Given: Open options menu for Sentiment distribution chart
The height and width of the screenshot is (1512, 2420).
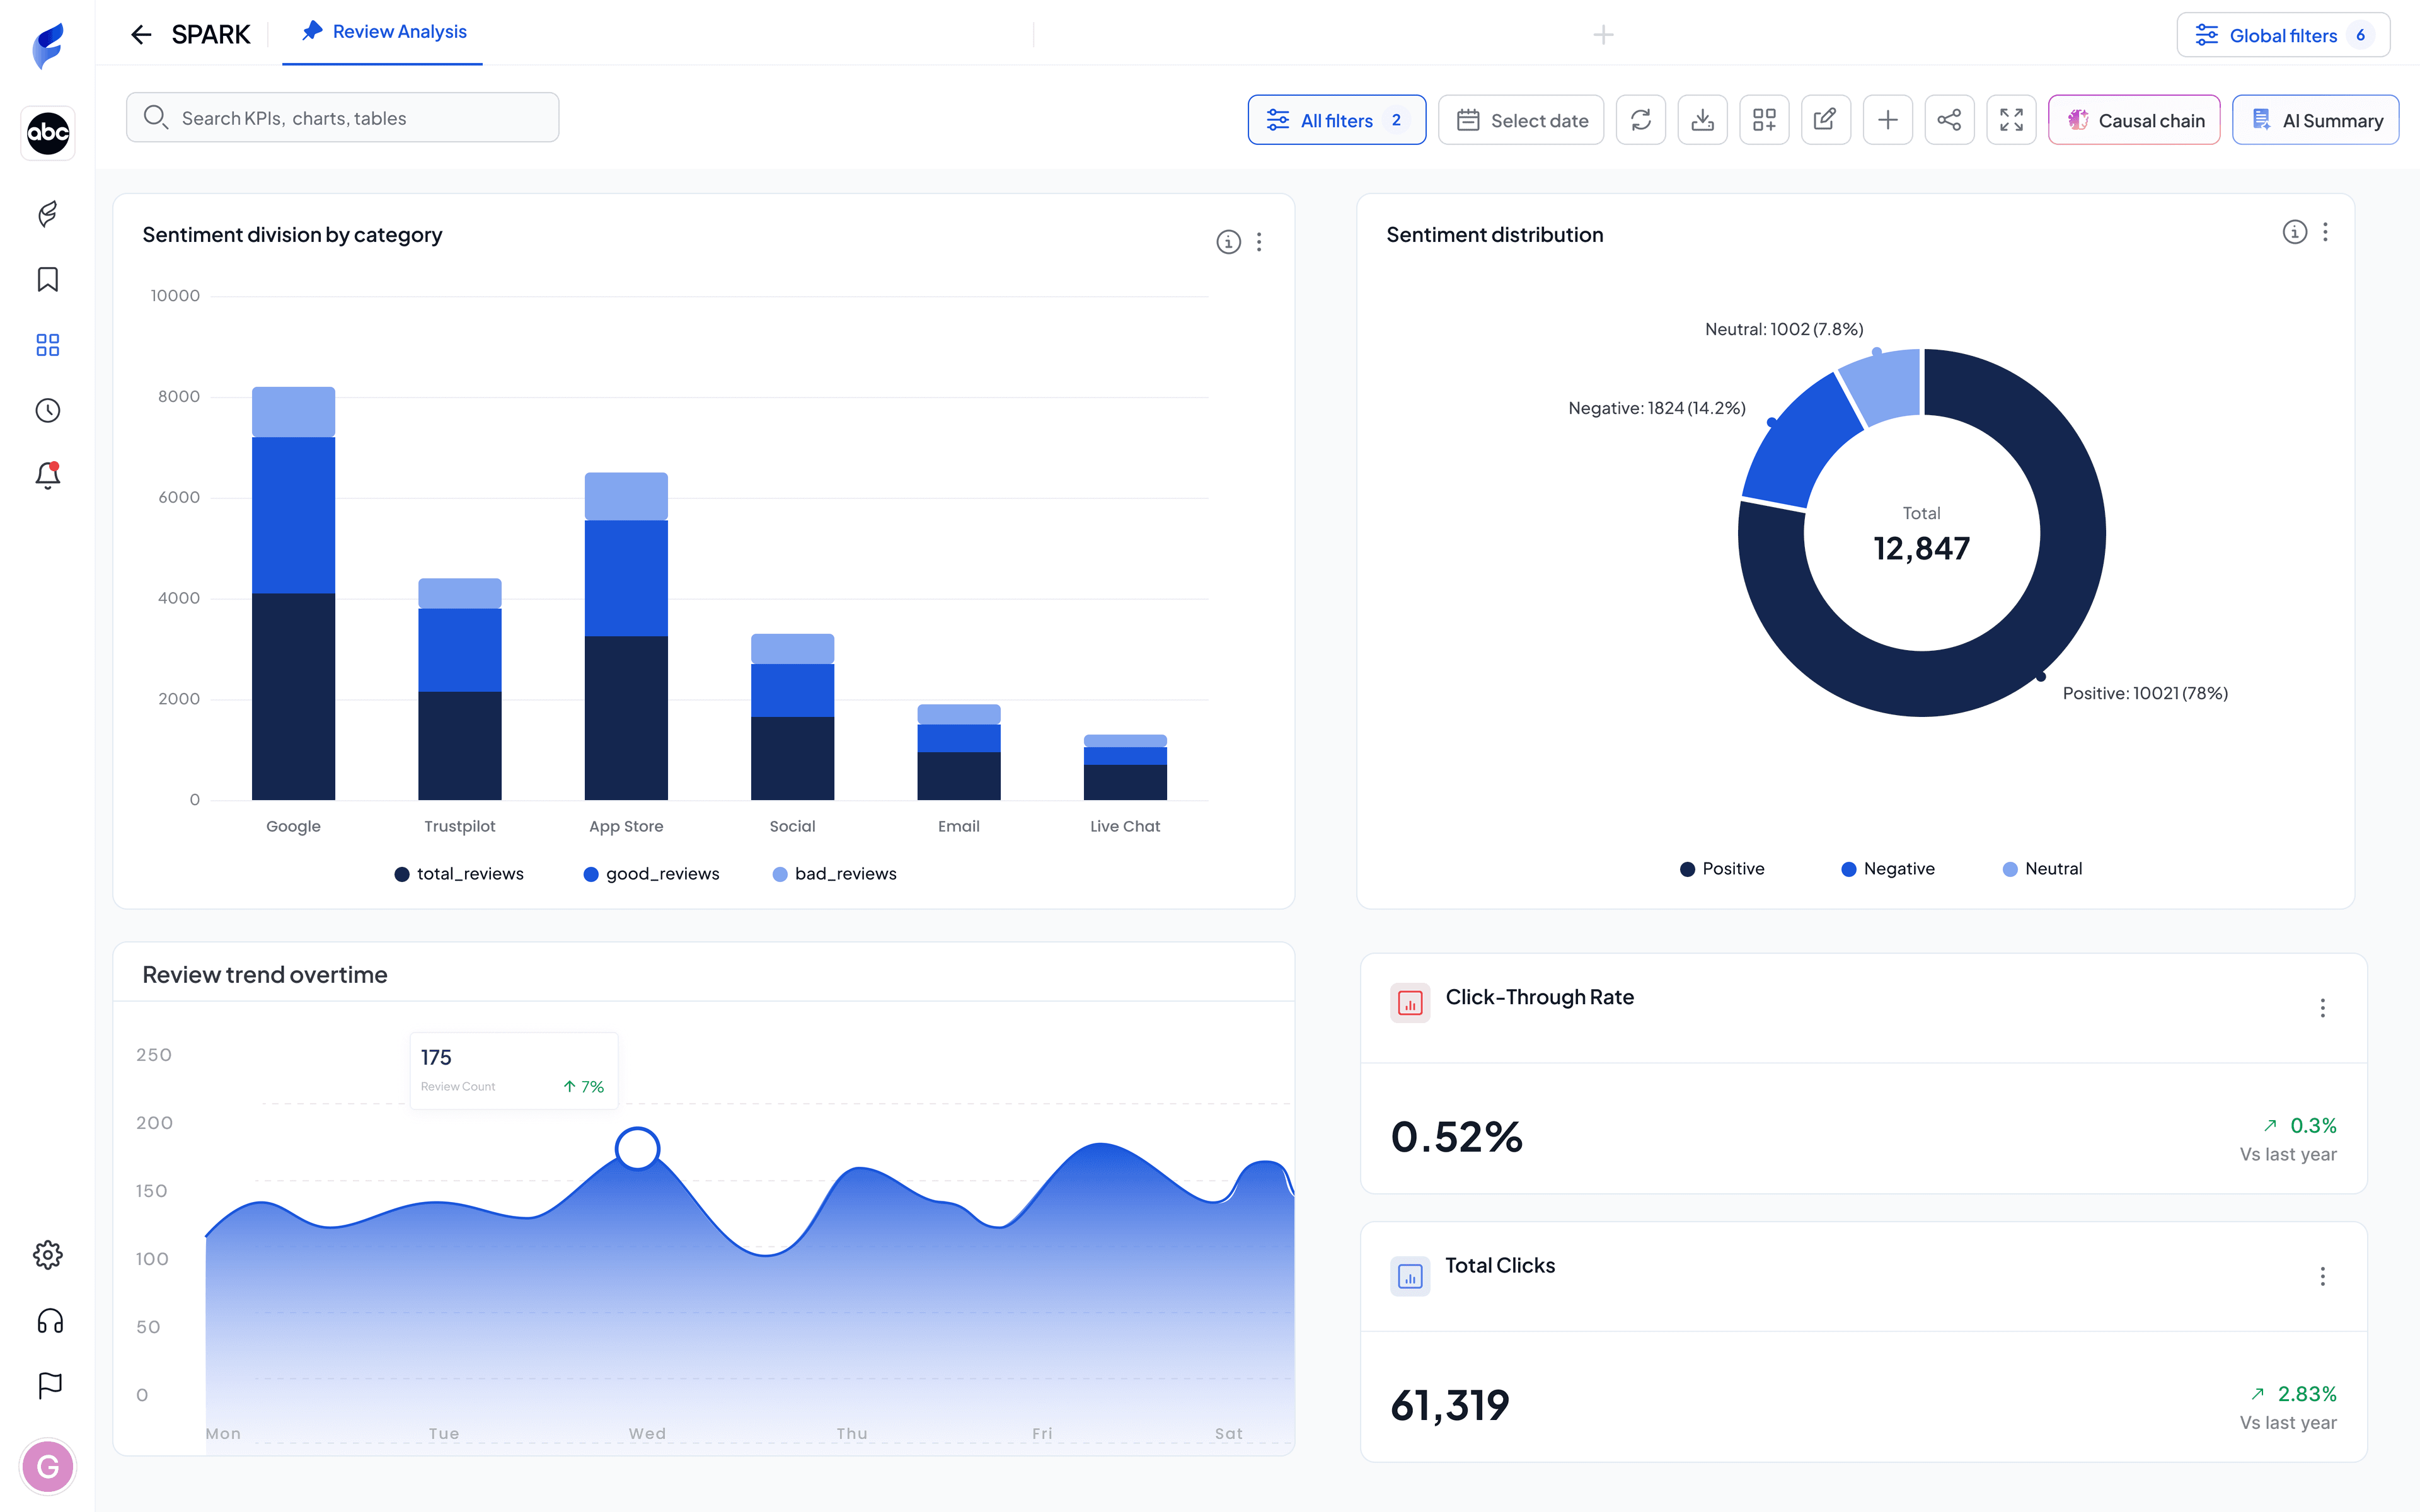Looking at the screenshot, I should tap(2325, 232).
